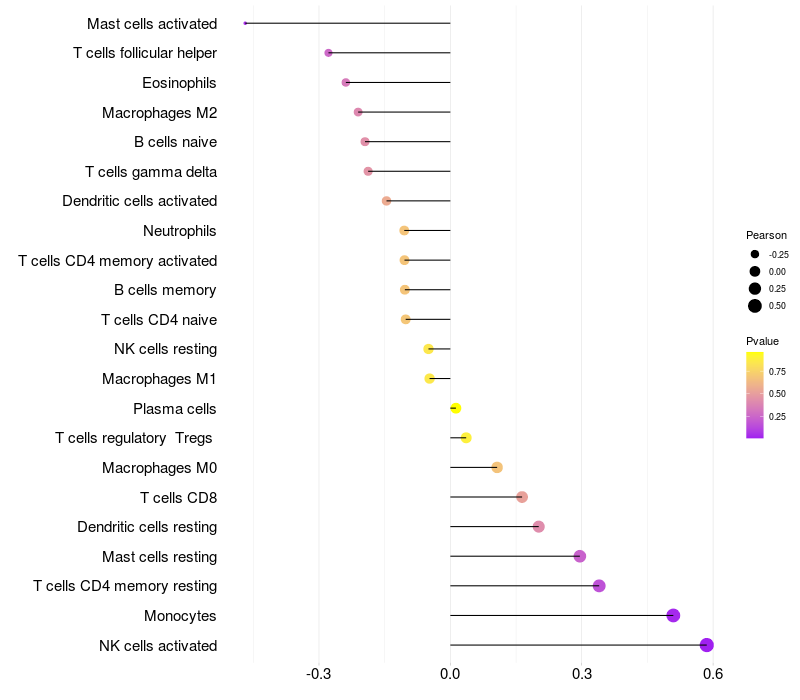Viewport: 800px width, 700px height.
Task: Click the -0.25 Pearson size legend circle
Action: pos(755,254)
